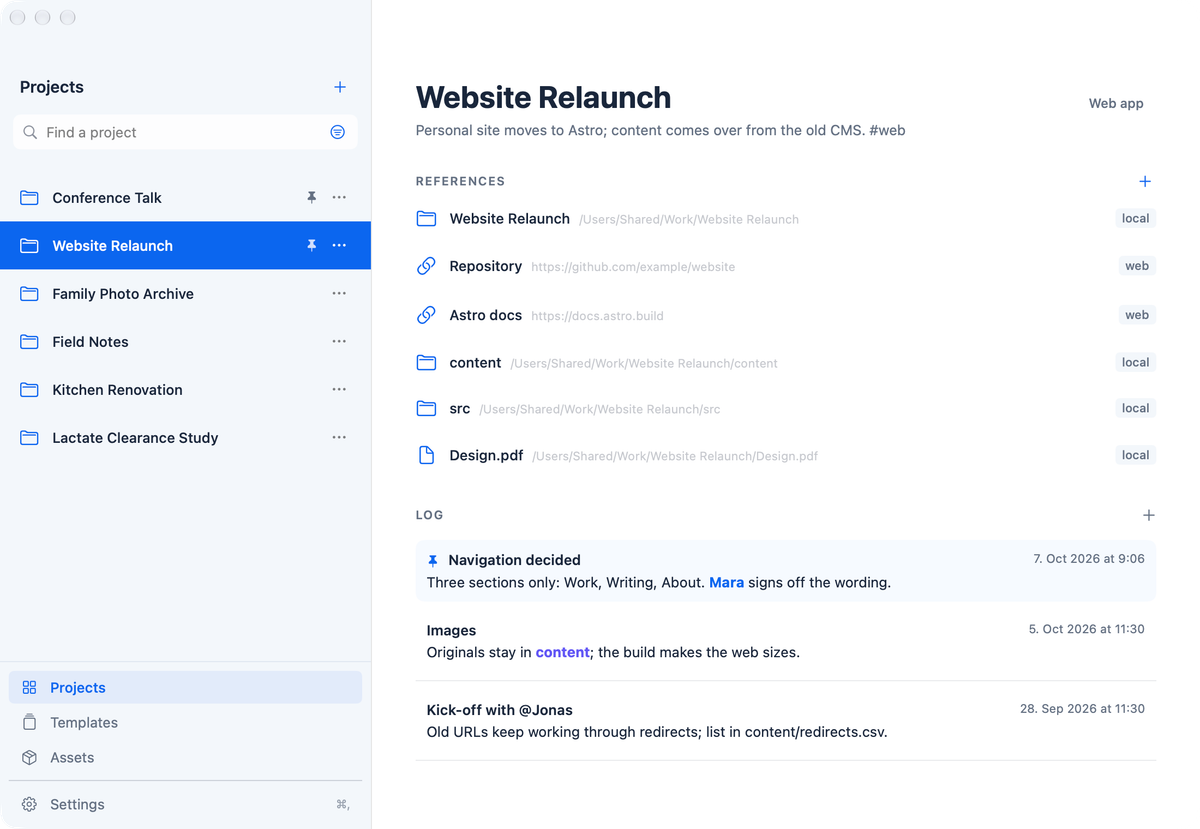Add a new log entry with plus icon

click(1148, 515)
